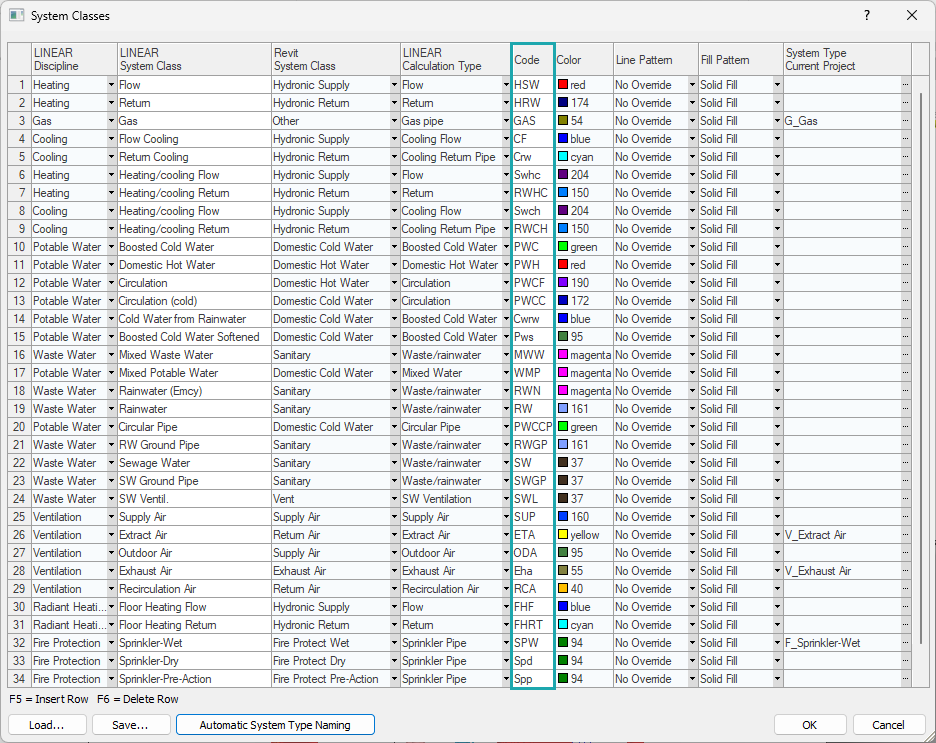
Task: Click ellipsis button for V_Extract Air row
Action: click(906, 535)
